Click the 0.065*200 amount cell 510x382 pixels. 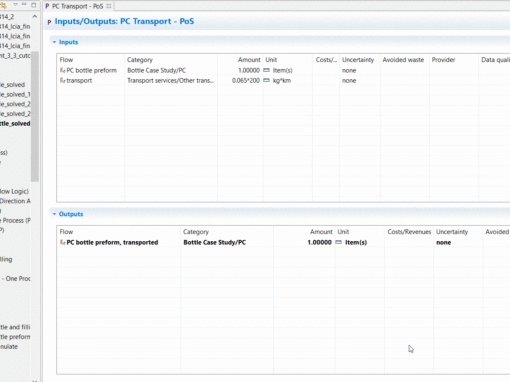pyautogui.click(x=246, y=80)
